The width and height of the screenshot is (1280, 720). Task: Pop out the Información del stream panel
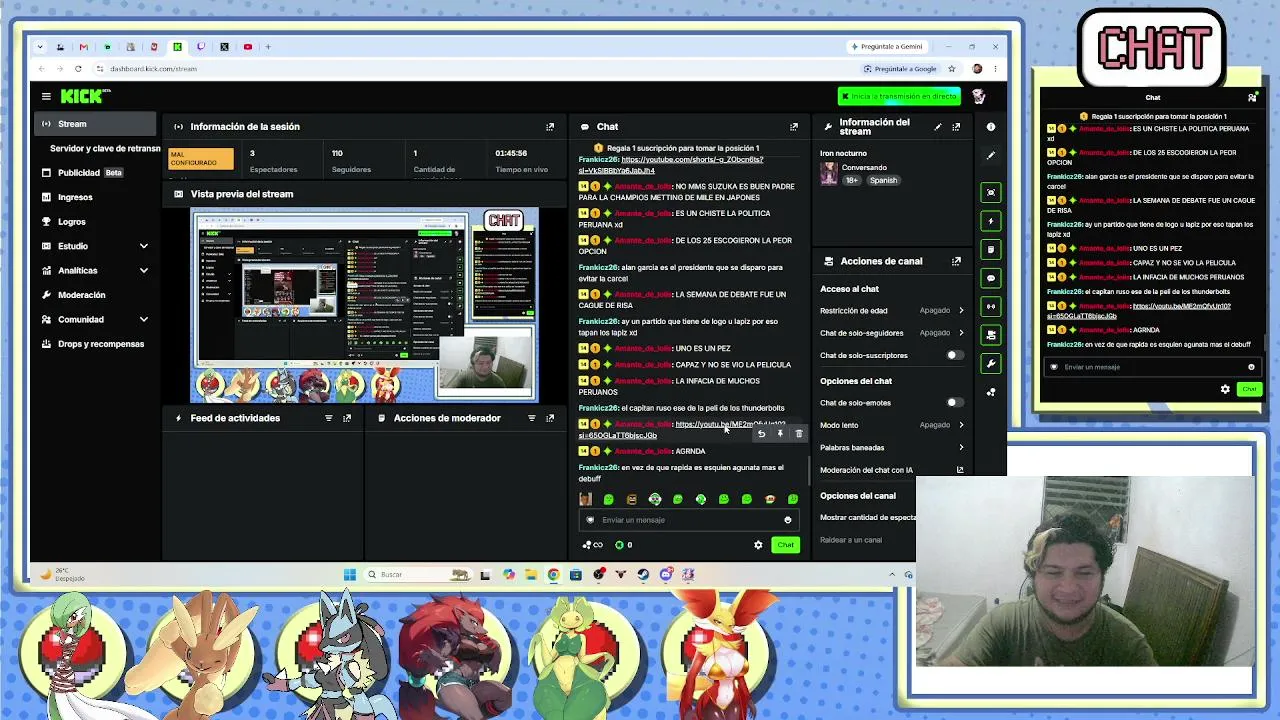click(956, 127)
